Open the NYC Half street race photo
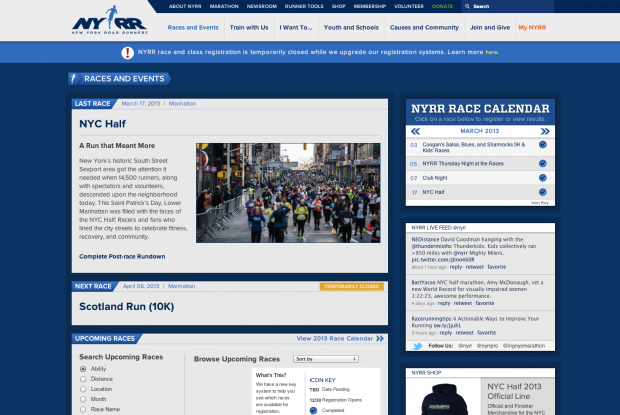620x415 pixels. 288,193
